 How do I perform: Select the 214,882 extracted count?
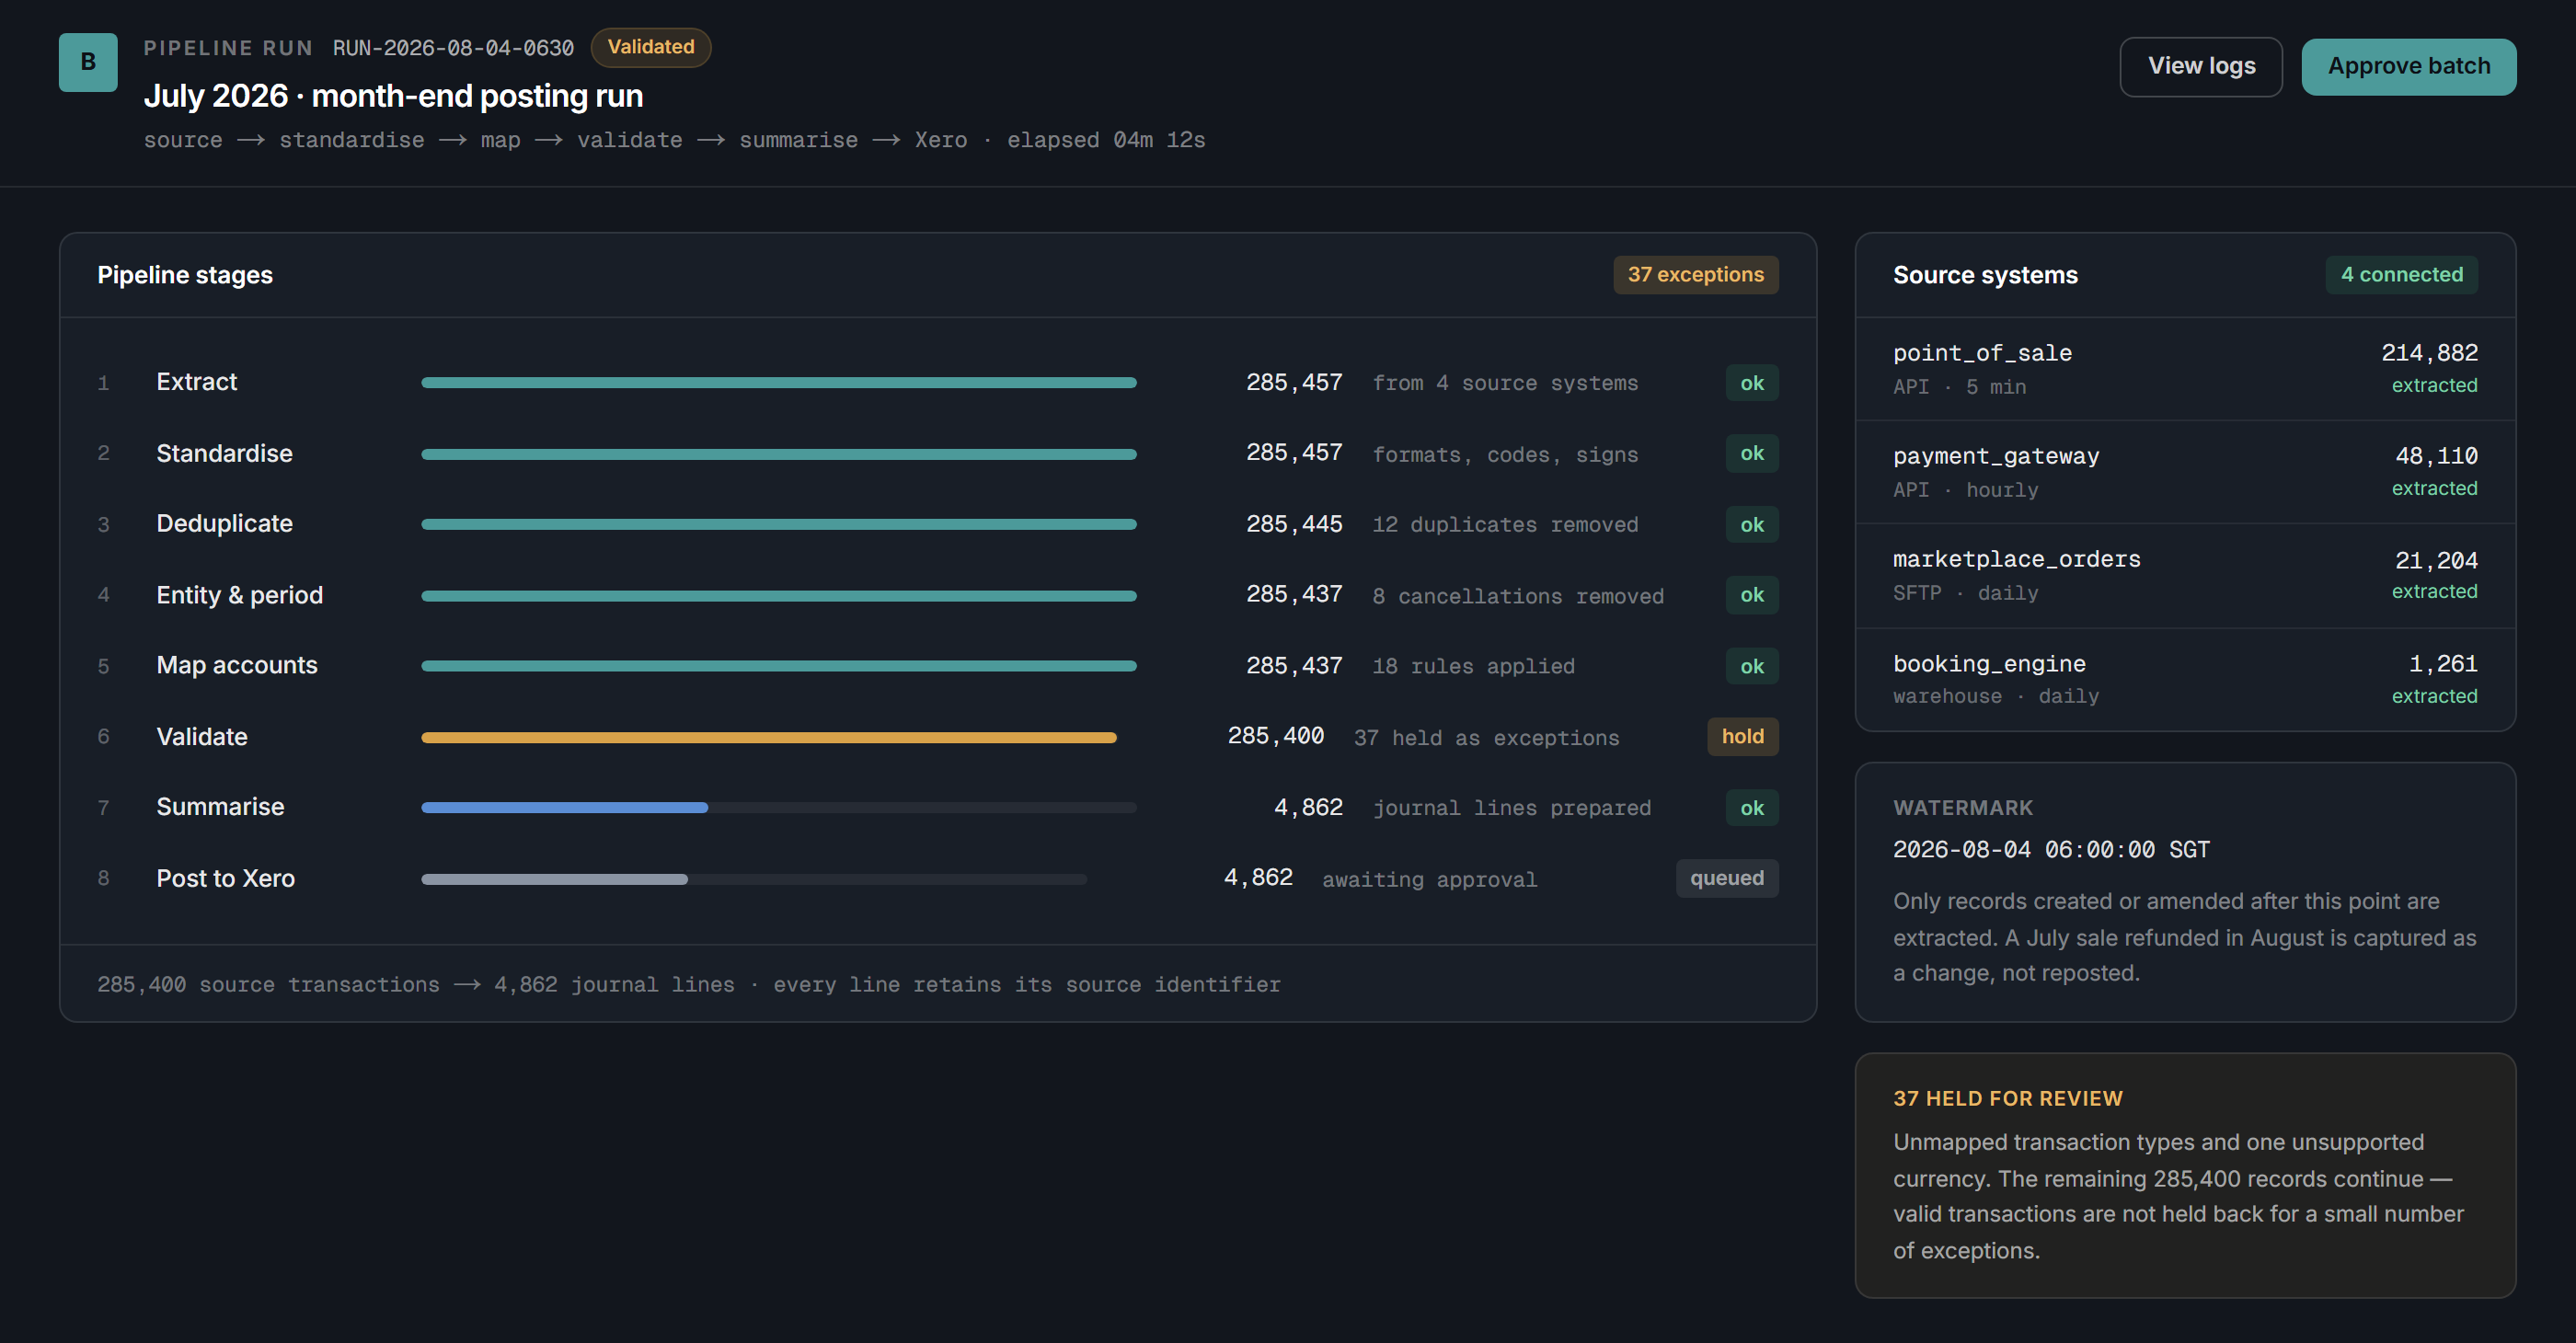pos(2429,353)
